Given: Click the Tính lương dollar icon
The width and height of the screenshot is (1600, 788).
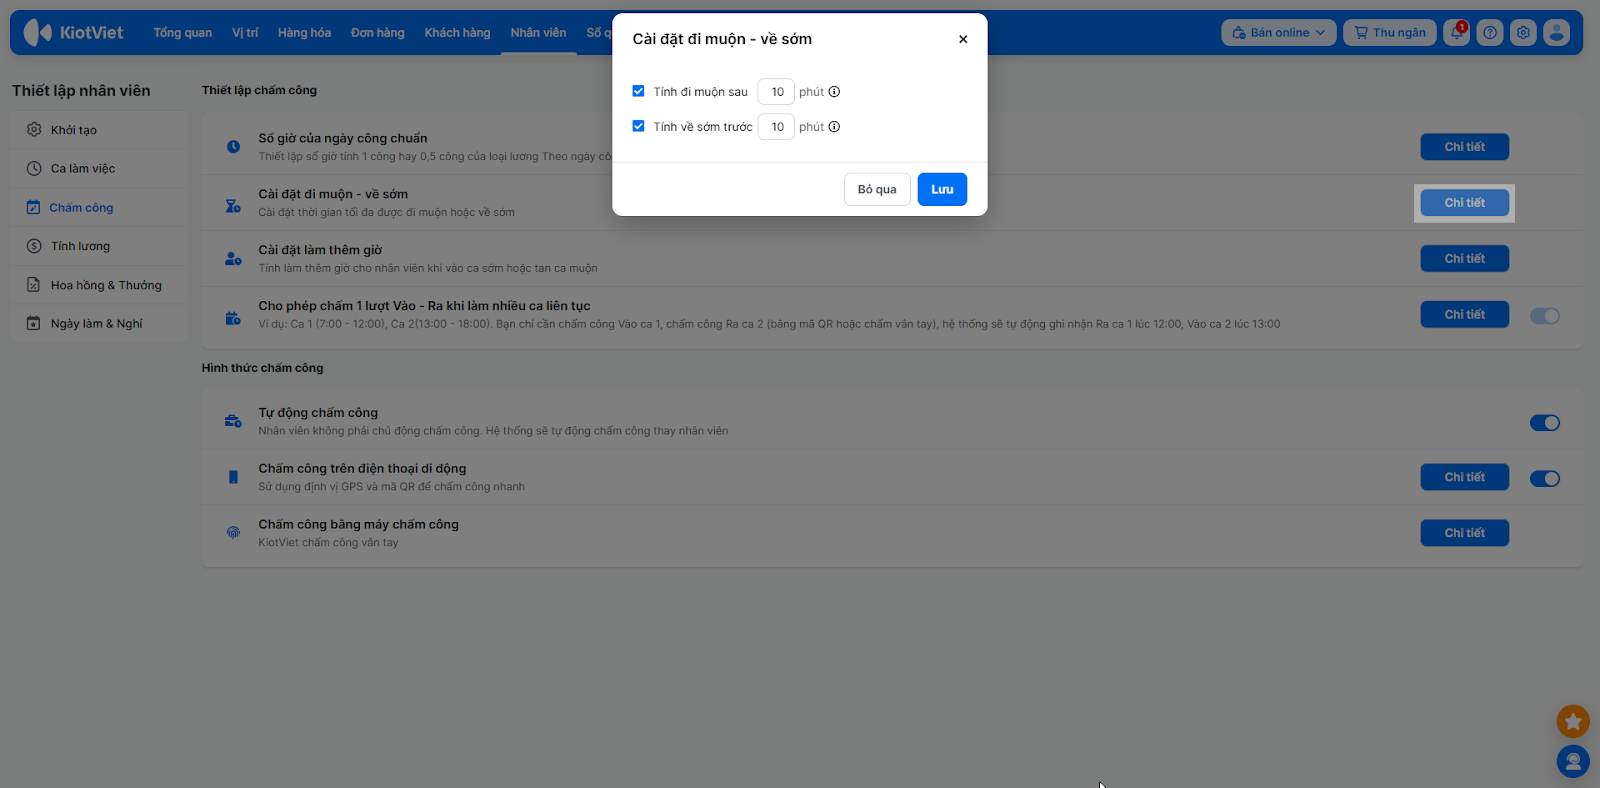Looking at the screenshot, I should [x=34, y=246].
